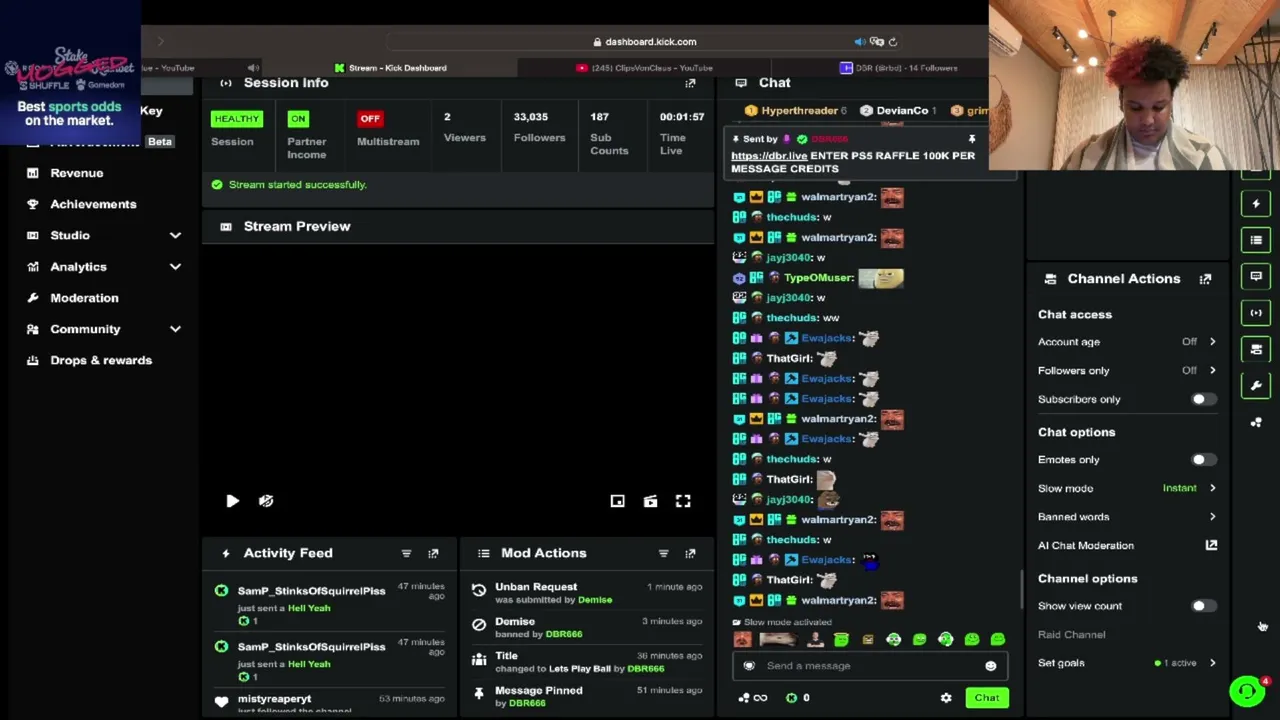Make the stream preview fullscreen
The width and height of the screenshot is (1280, 720).
click(683, 501)
